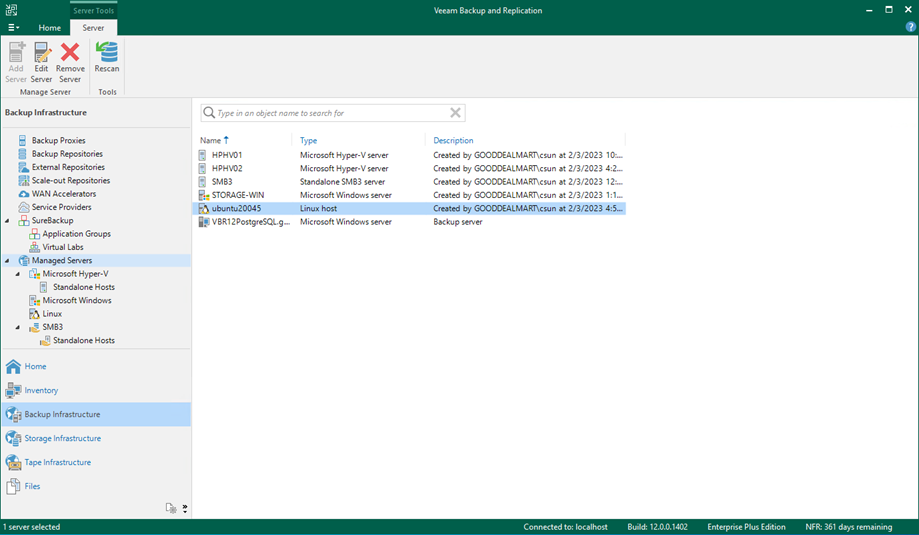Click the Files documents icon
Image resolution: width=919 pixels, height=535 pixels.
point(13,486)
